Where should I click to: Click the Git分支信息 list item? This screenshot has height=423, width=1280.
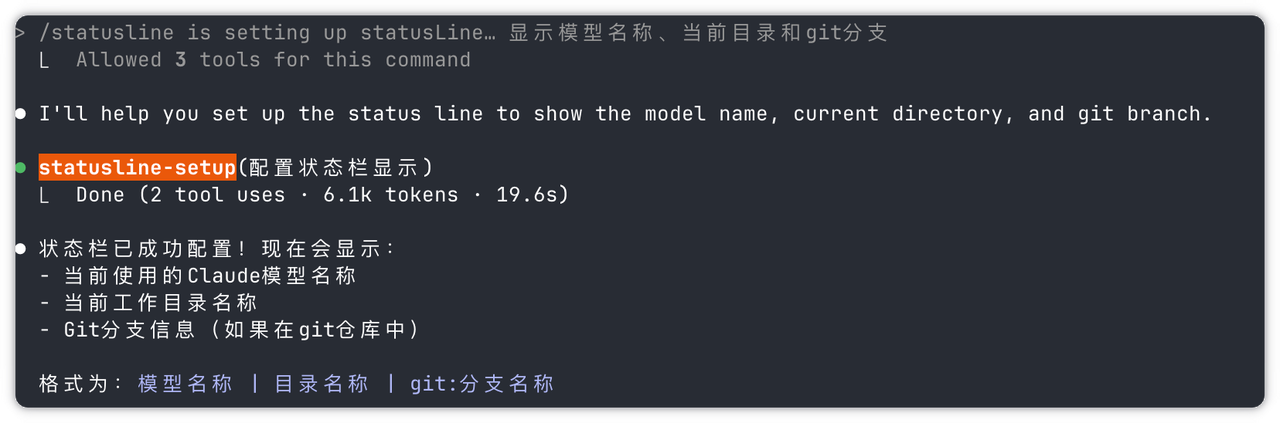click(240, 330)
